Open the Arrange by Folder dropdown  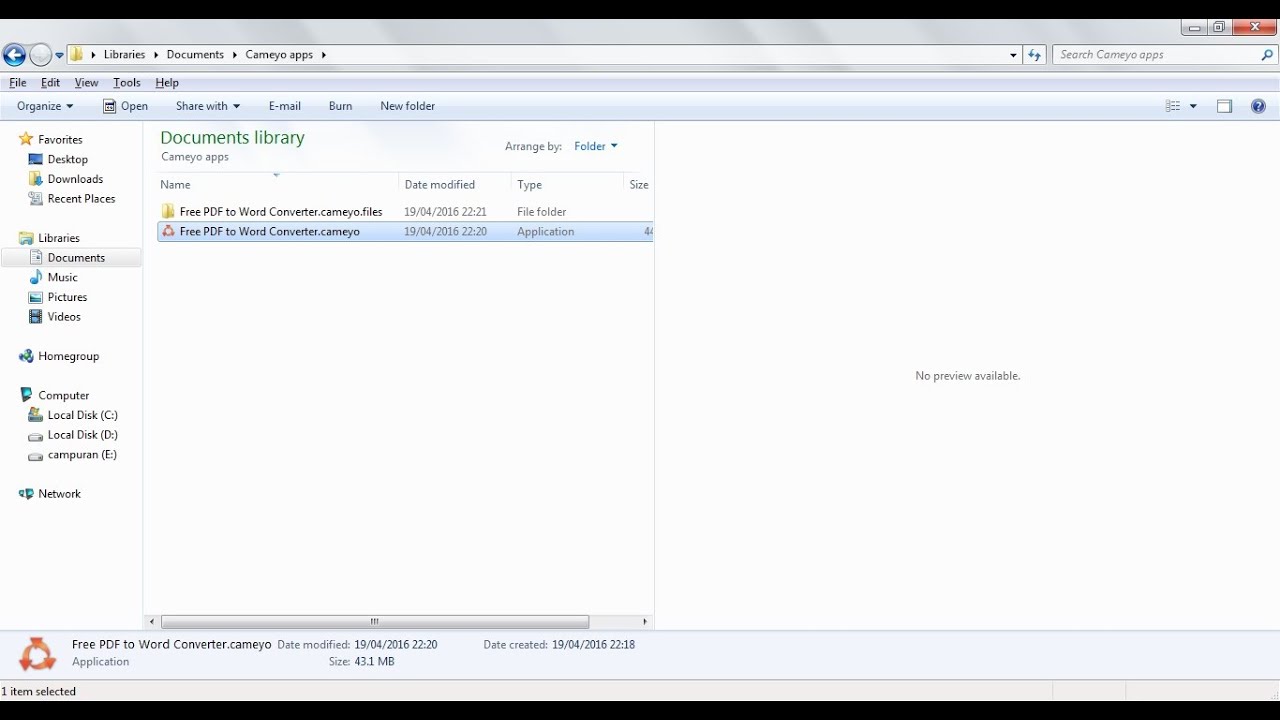[x=596, y=146]
